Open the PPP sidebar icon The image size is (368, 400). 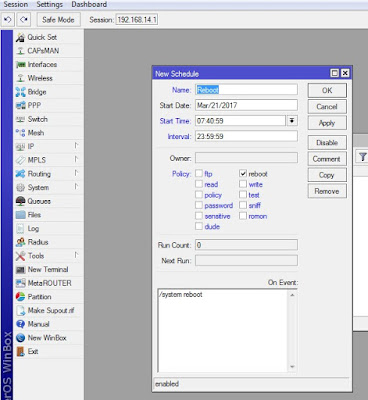coord(20,106)
